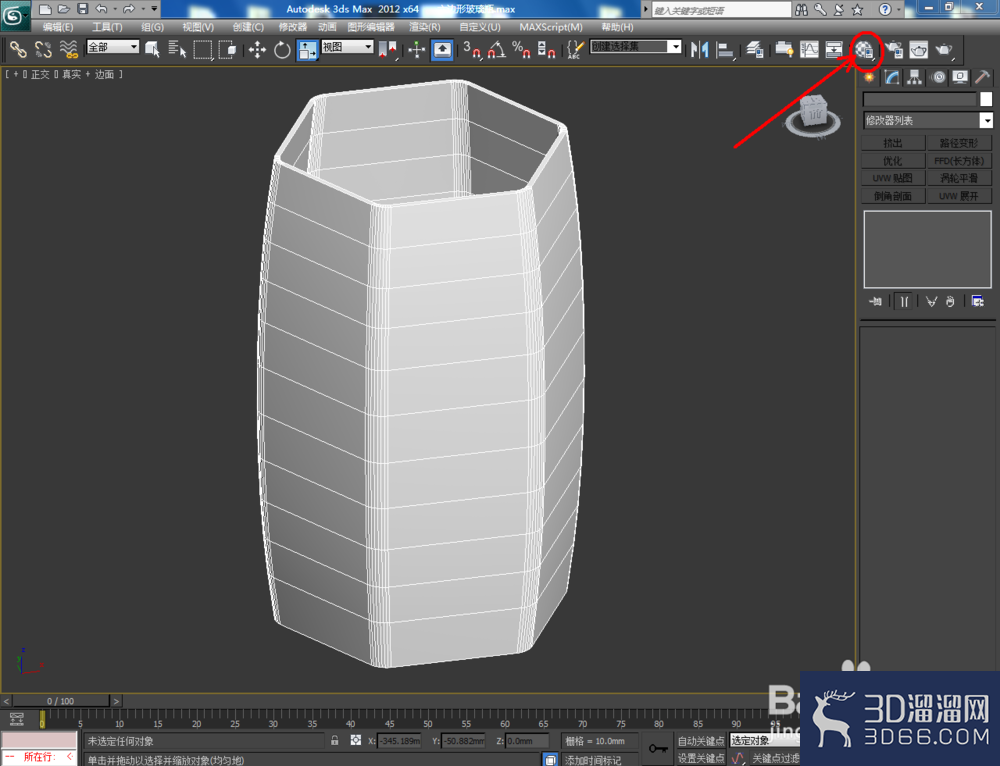The image size is (1000, 766).
Task: Activate the Select Object cursor tool
Action: [152, 49]
